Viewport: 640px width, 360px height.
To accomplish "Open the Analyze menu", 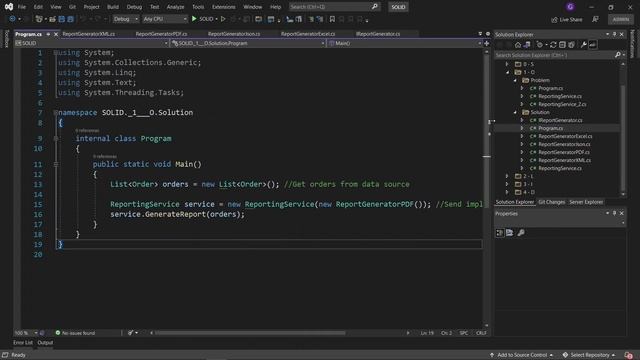I will (175, 7).
